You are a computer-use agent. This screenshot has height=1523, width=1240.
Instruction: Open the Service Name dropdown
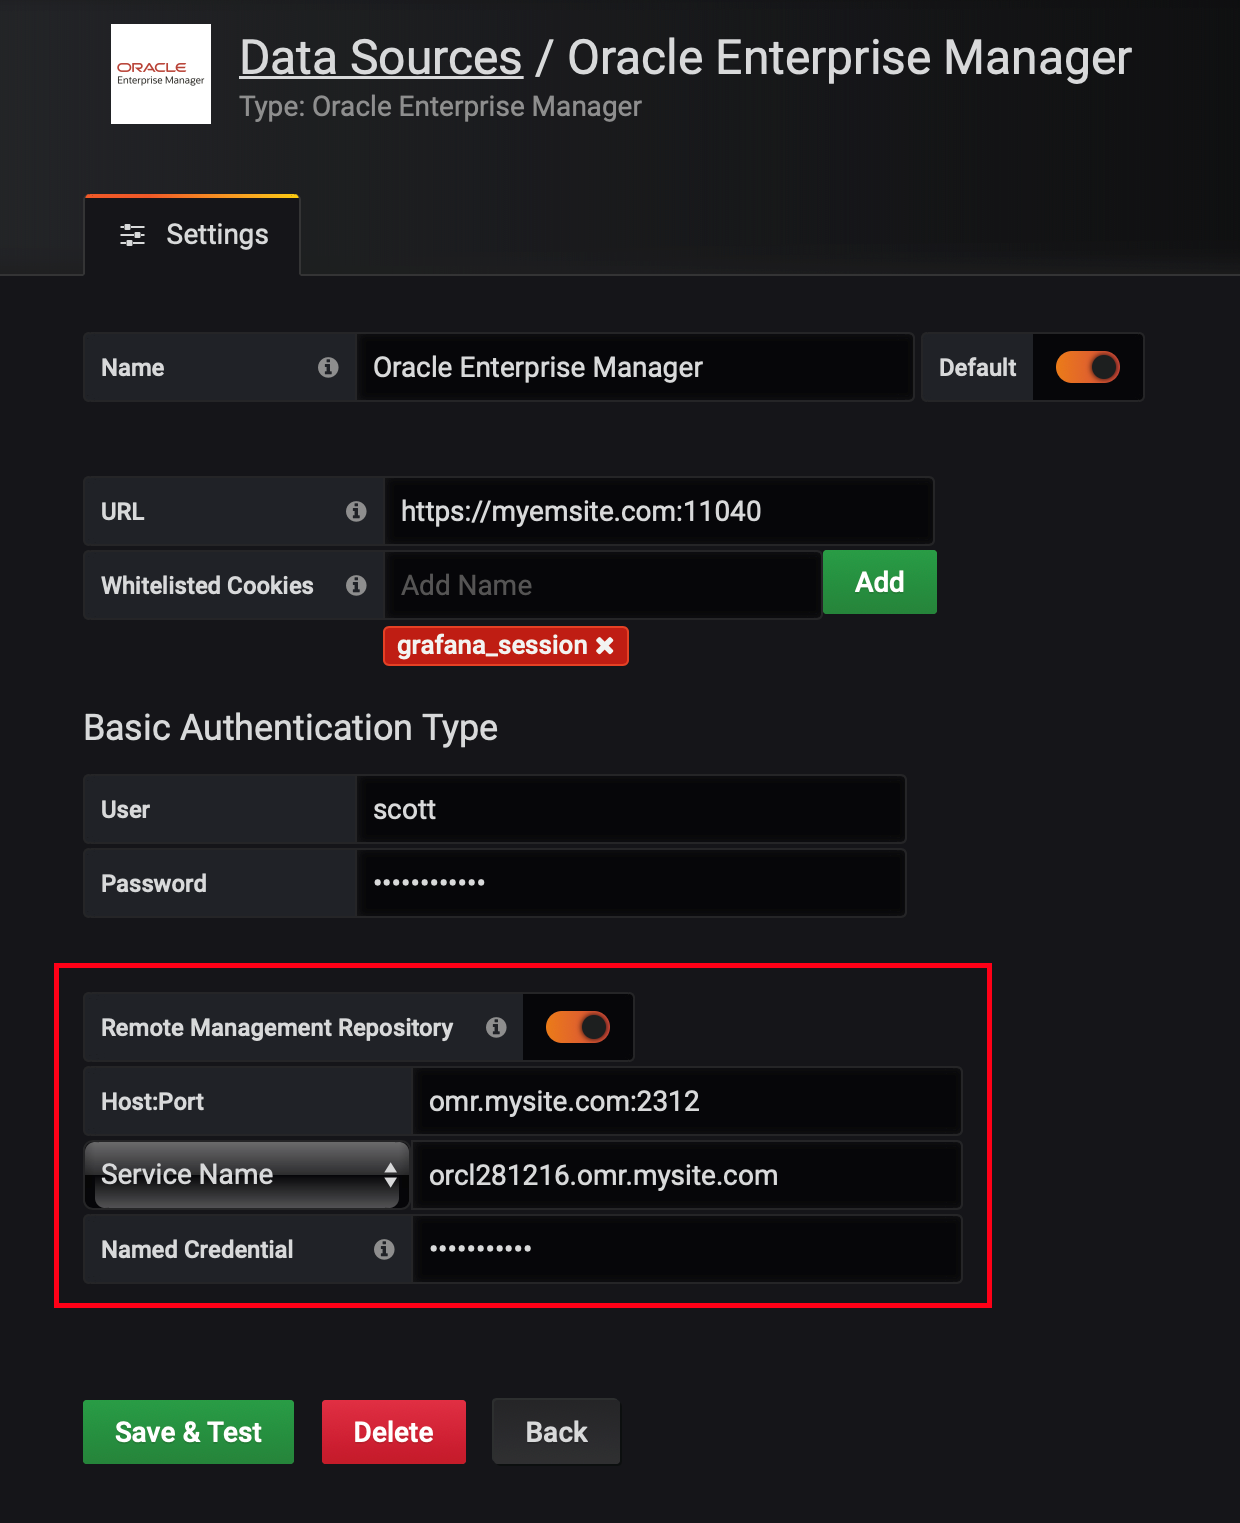click(247, 1175)
